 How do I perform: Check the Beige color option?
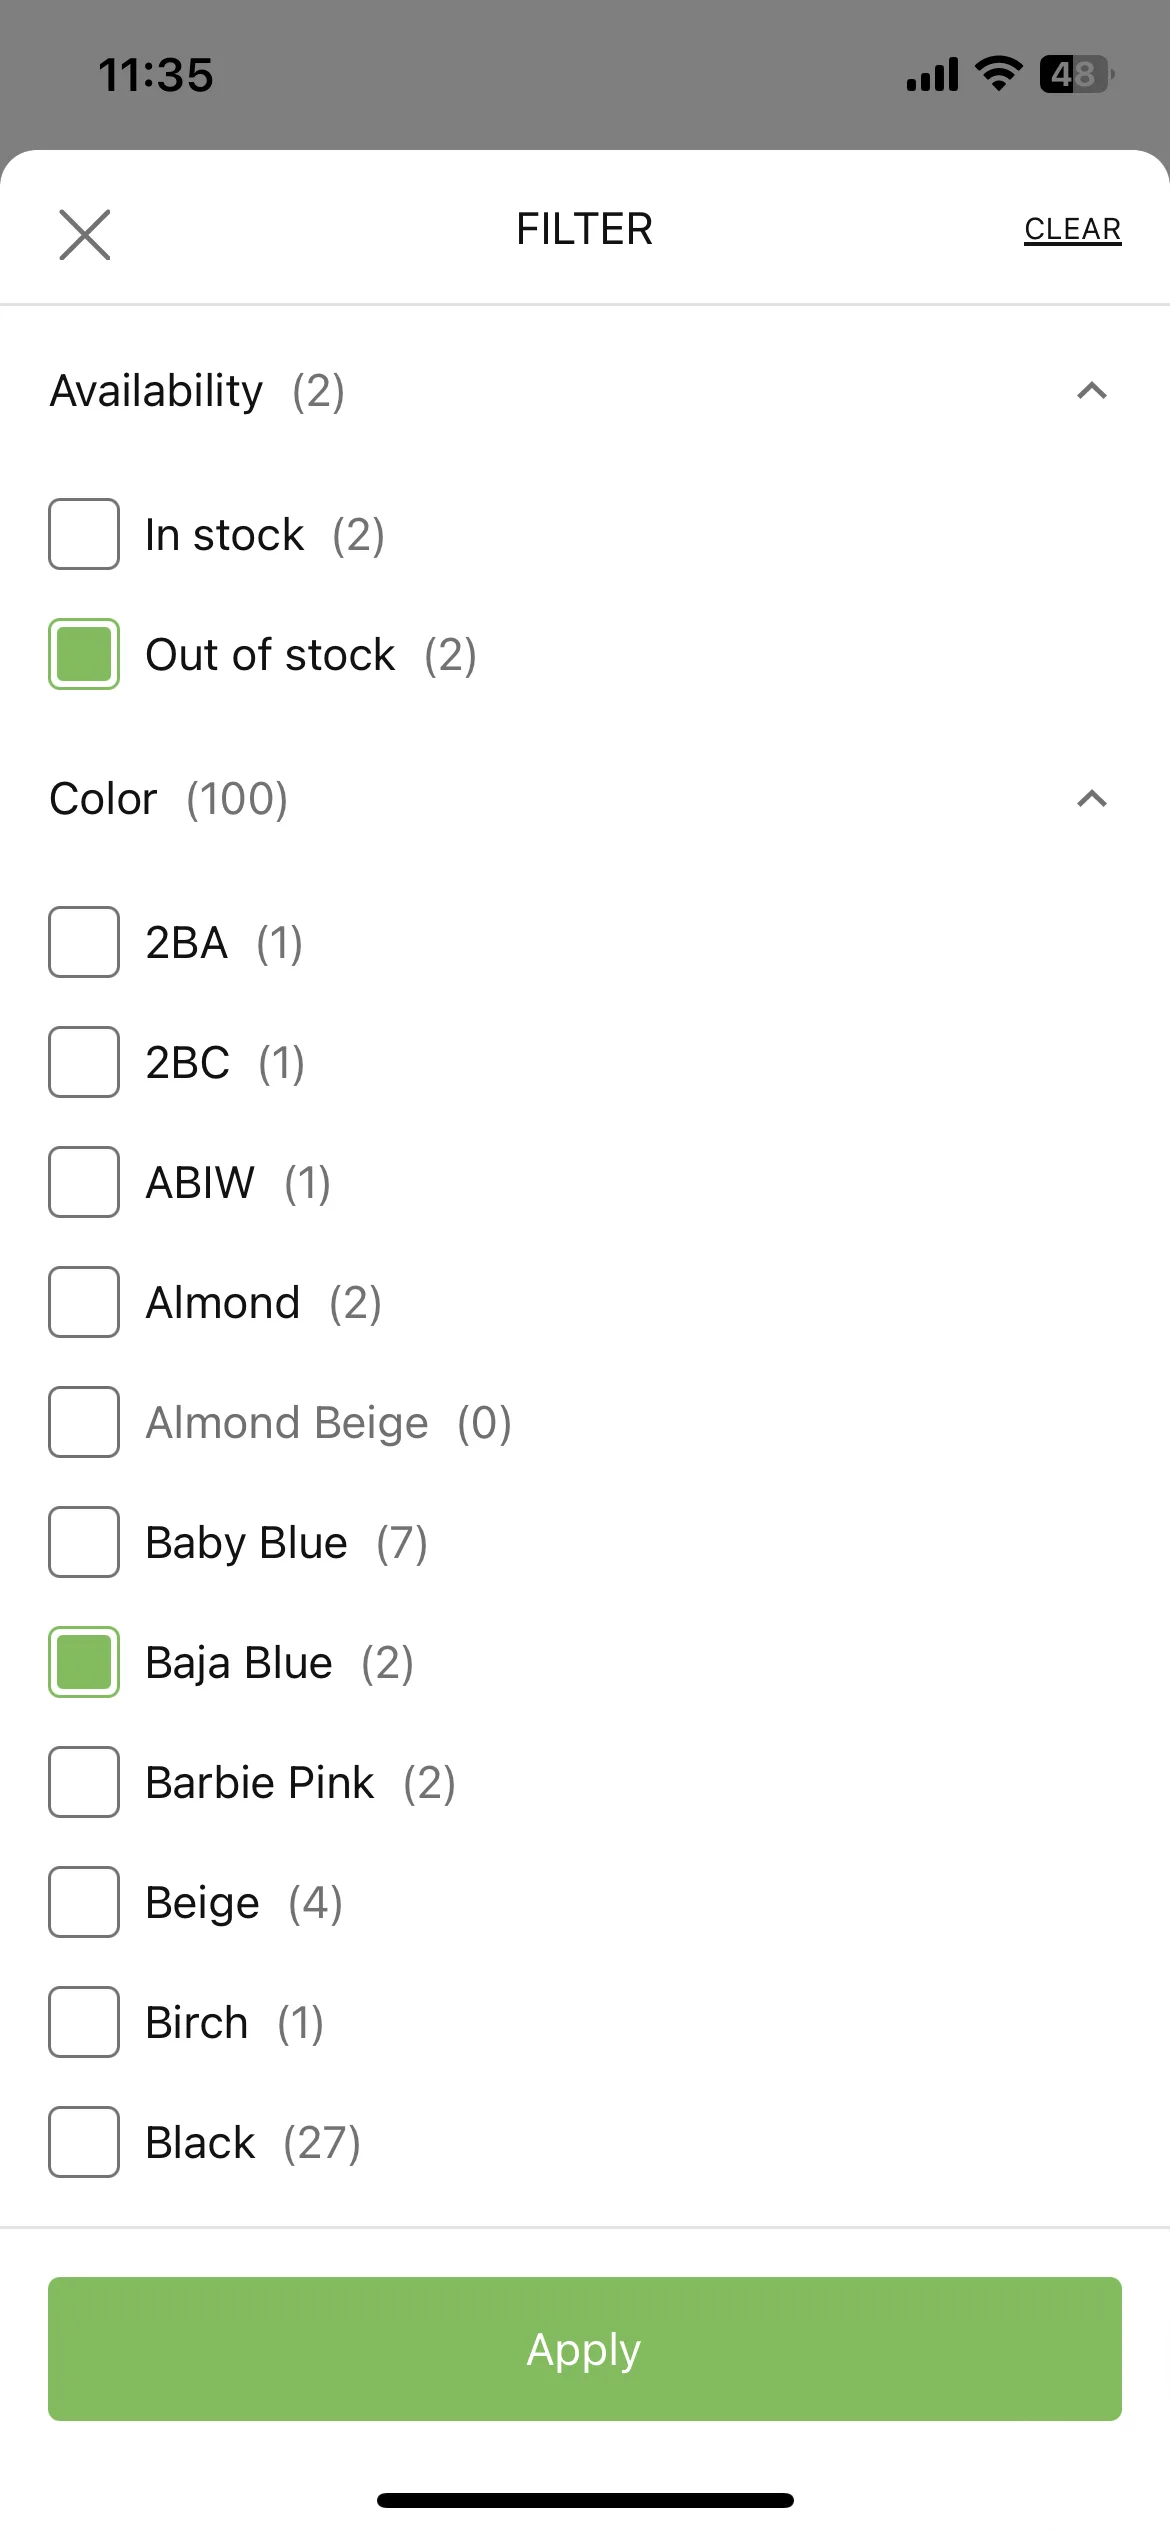[x=84, y=1902]
